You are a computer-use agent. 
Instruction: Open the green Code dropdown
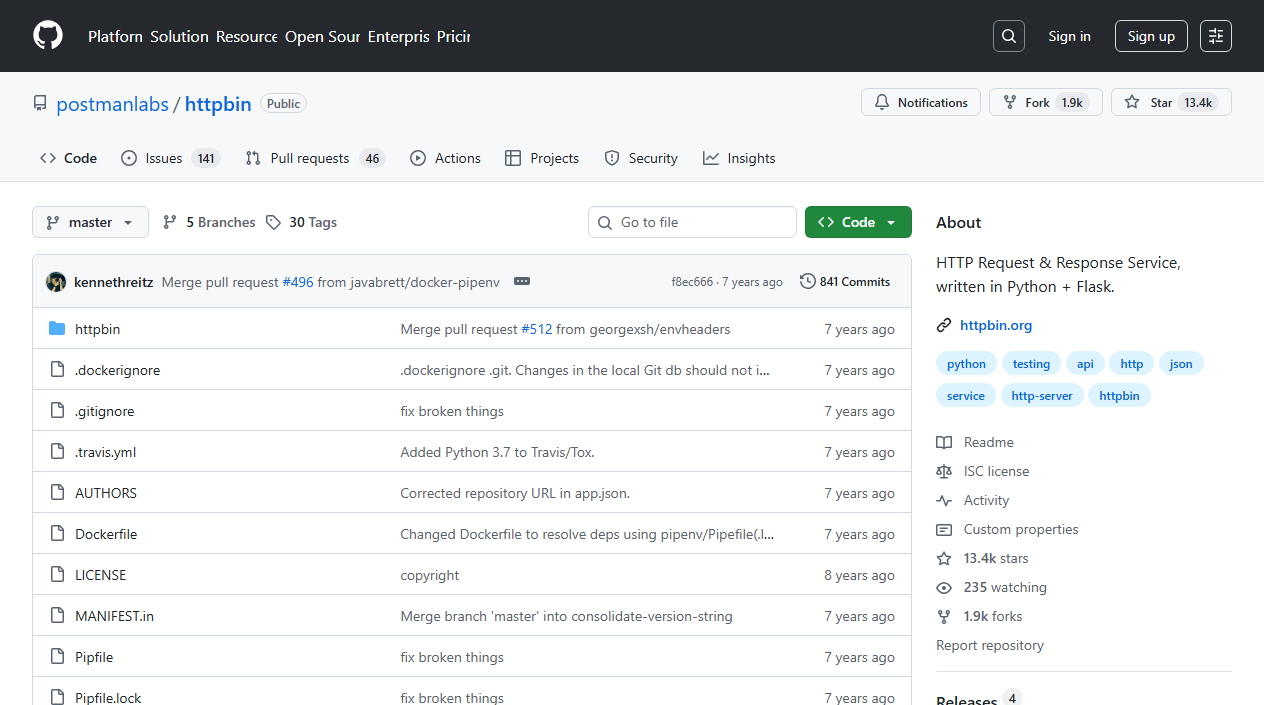click(858, 222)
